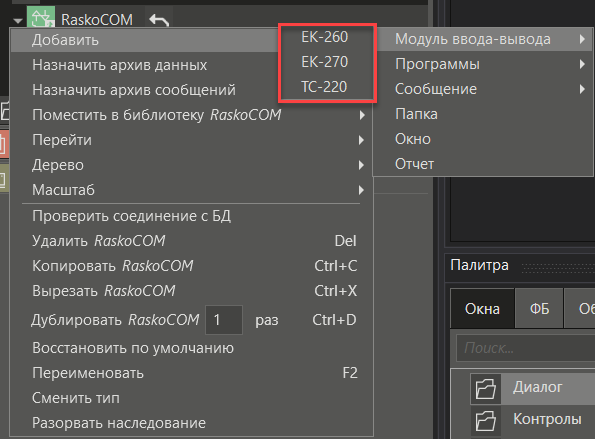
Task: Switch to the Окна palette tab
Action: (x=482, y=308)
